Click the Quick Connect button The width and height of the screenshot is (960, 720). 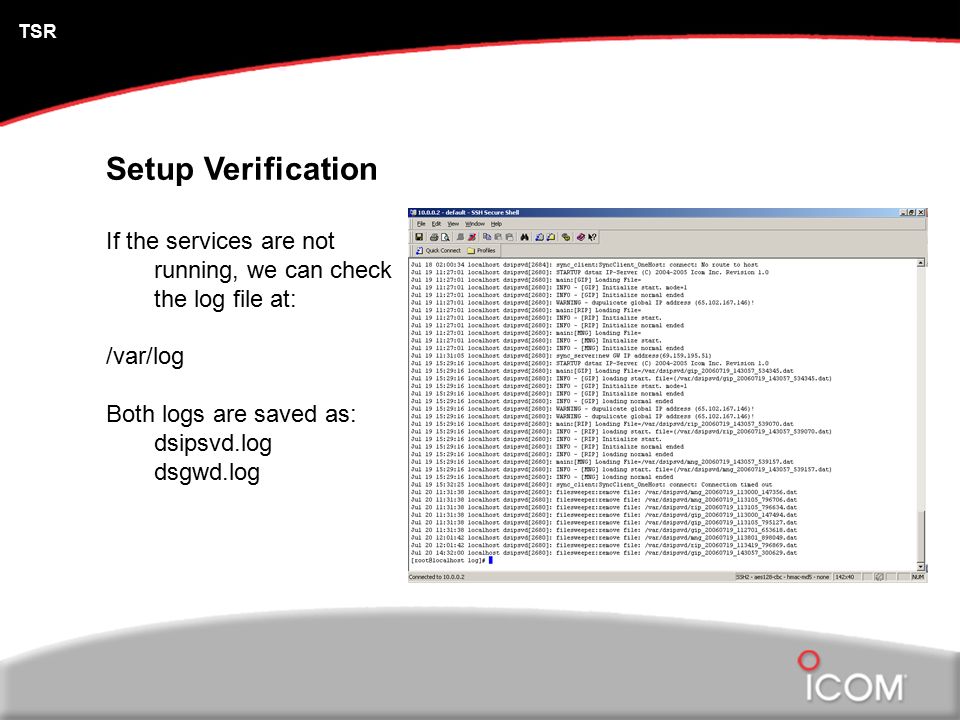point(438,250)
